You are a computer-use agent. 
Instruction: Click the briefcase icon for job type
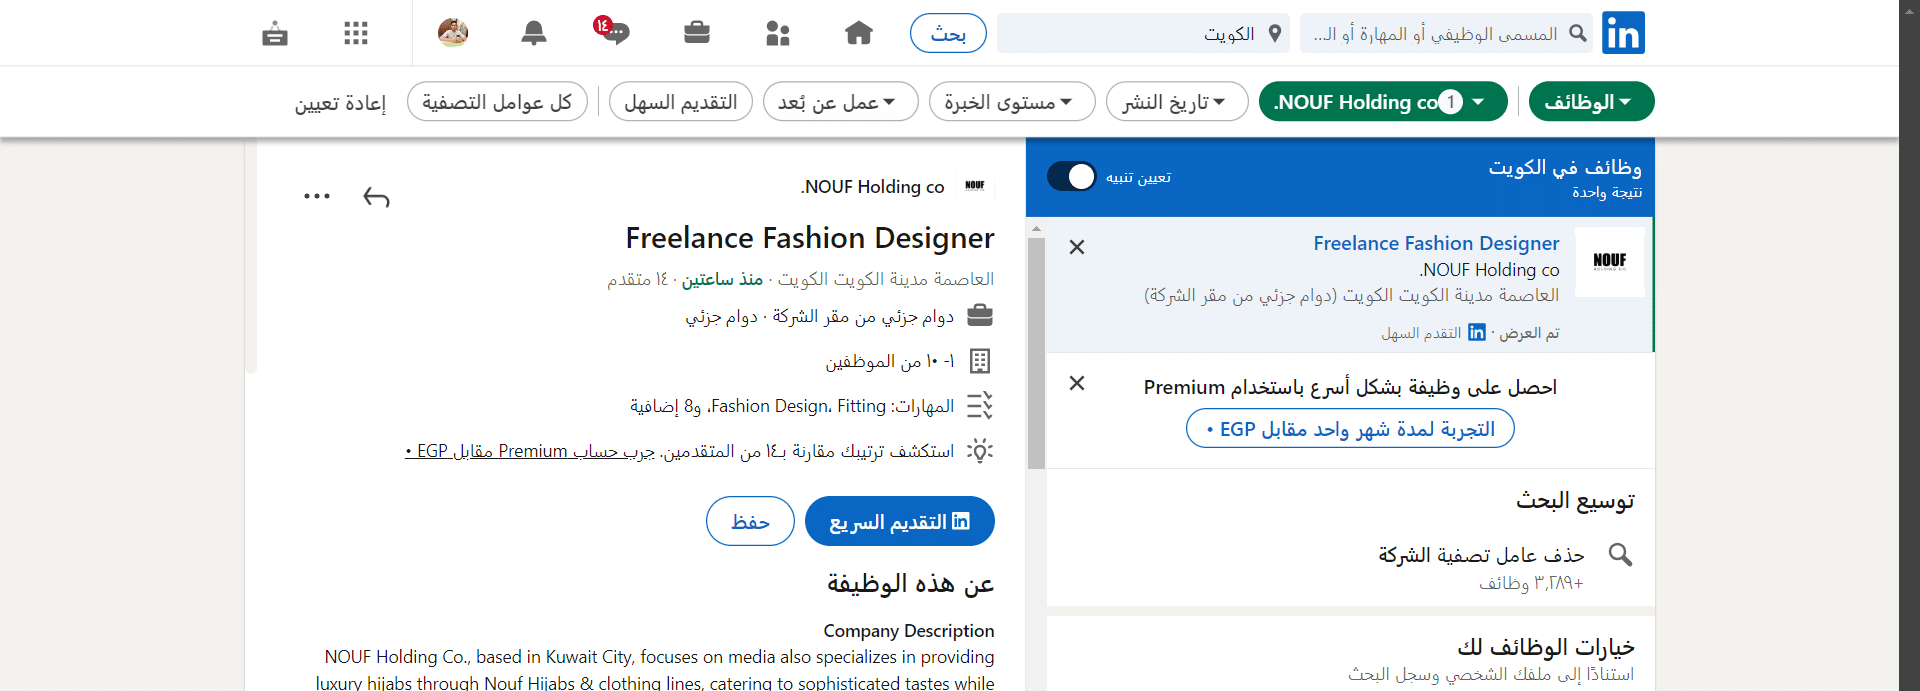click(x=980, y=316)
